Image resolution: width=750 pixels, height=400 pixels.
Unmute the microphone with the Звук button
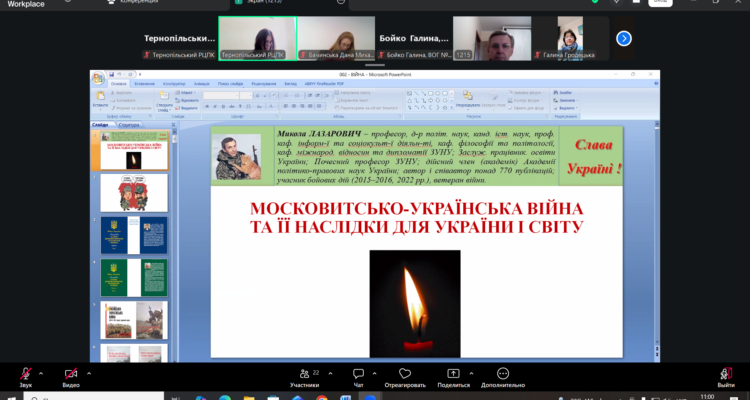(25, 375)
